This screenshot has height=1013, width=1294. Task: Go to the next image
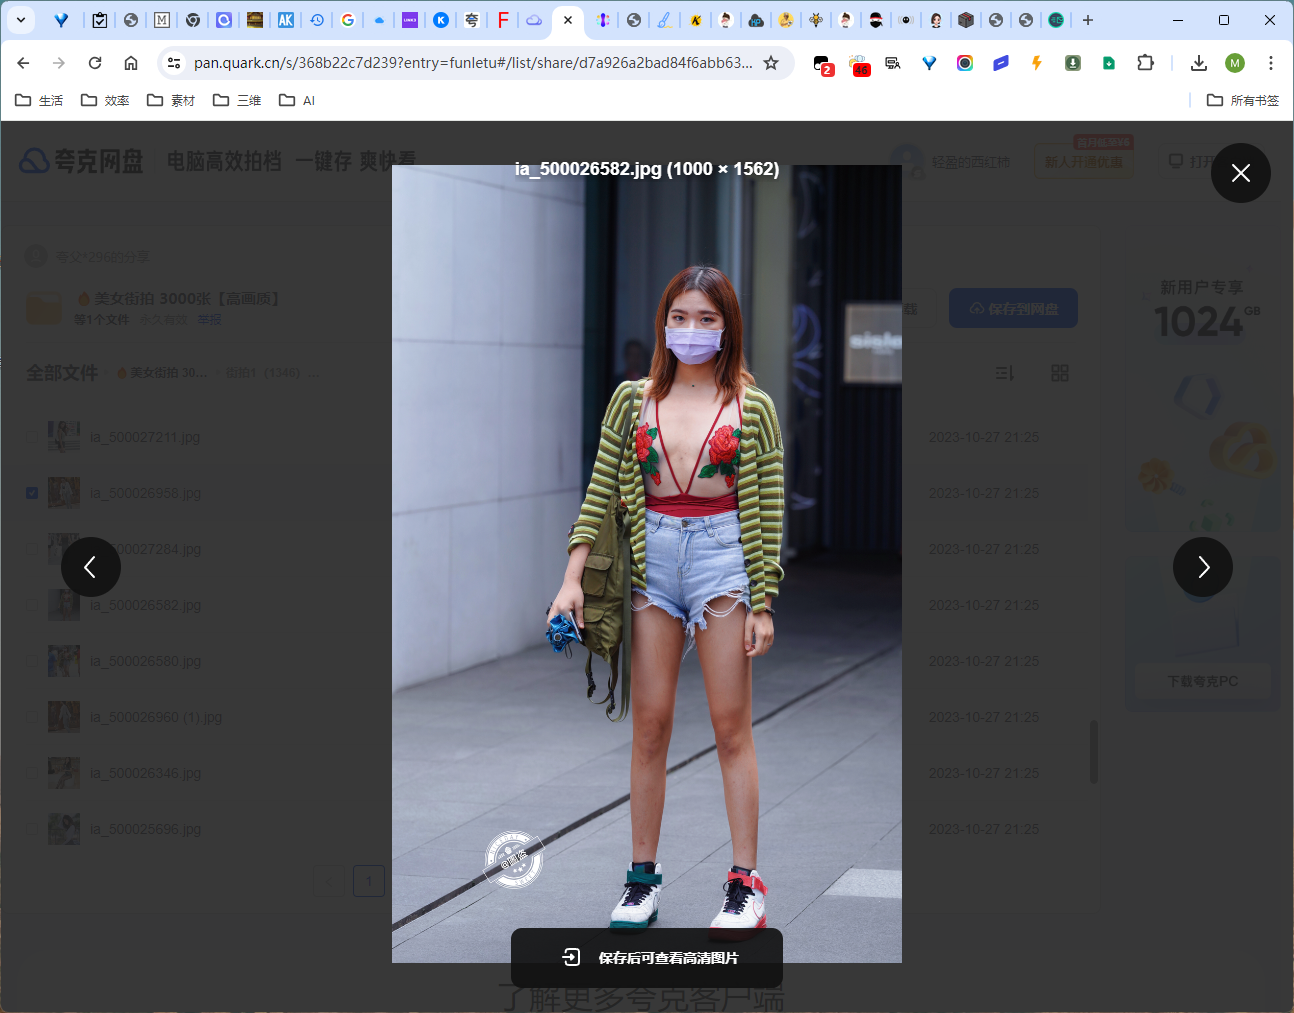pyautogui.click(x=1202, y=567)
